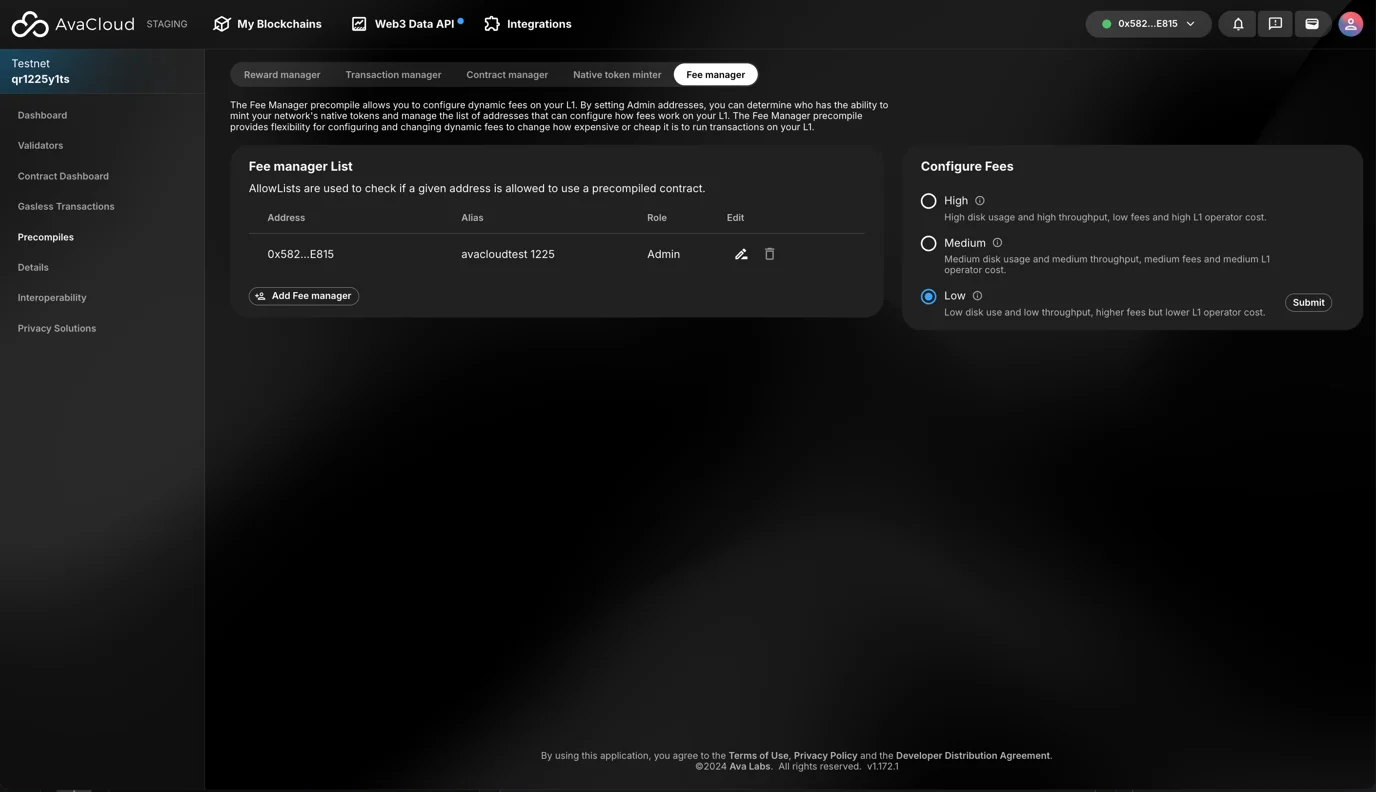This screenshot has width=1376, height=792.
Task: Click the STAGING environment label
Action: coord(167,24)
